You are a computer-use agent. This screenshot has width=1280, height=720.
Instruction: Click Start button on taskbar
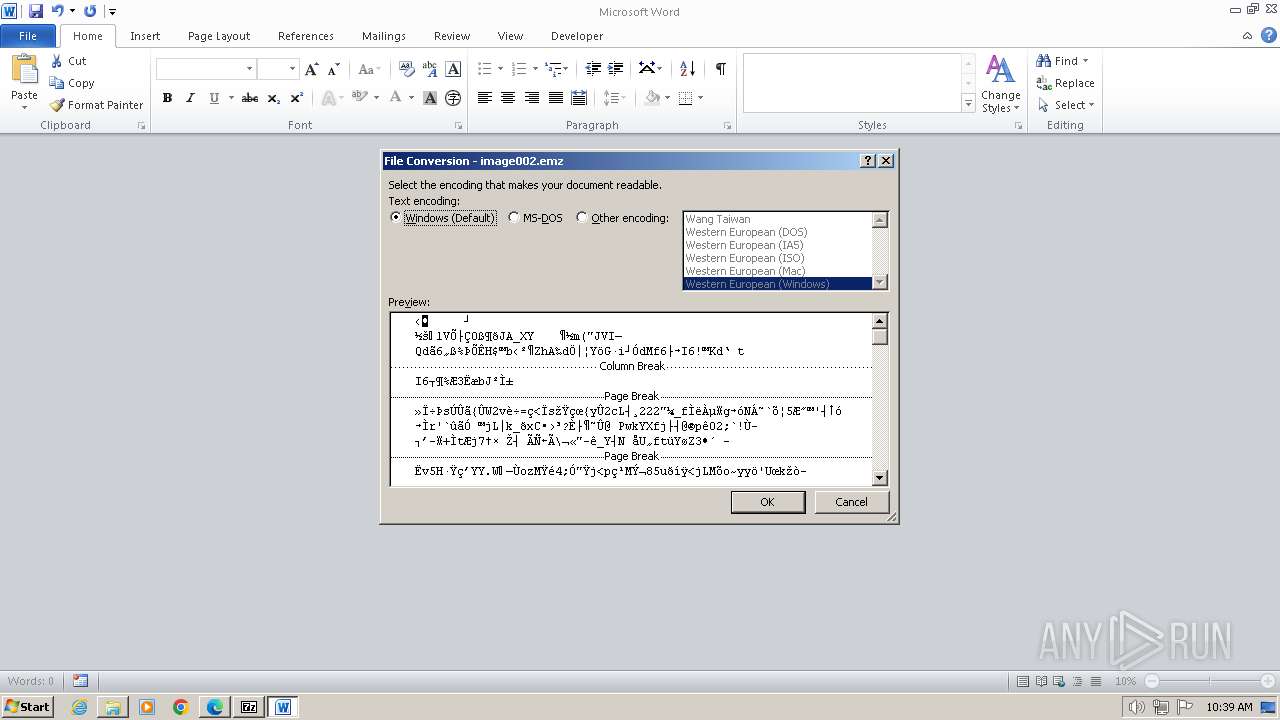point(27,707)
